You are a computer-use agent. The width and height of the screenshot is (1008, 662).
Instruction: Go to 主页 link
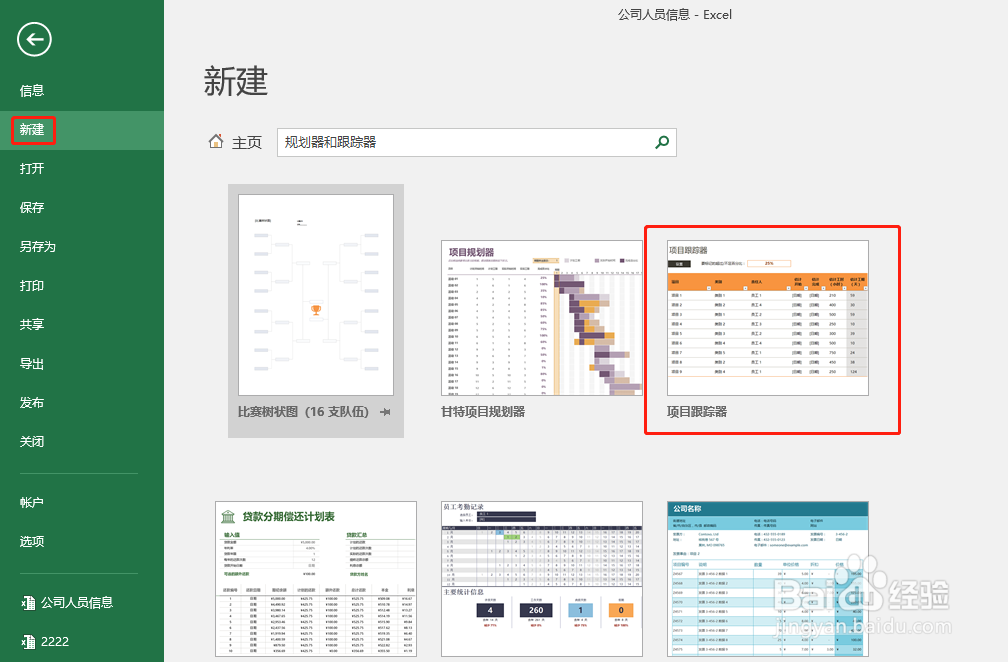coord(247,142)
